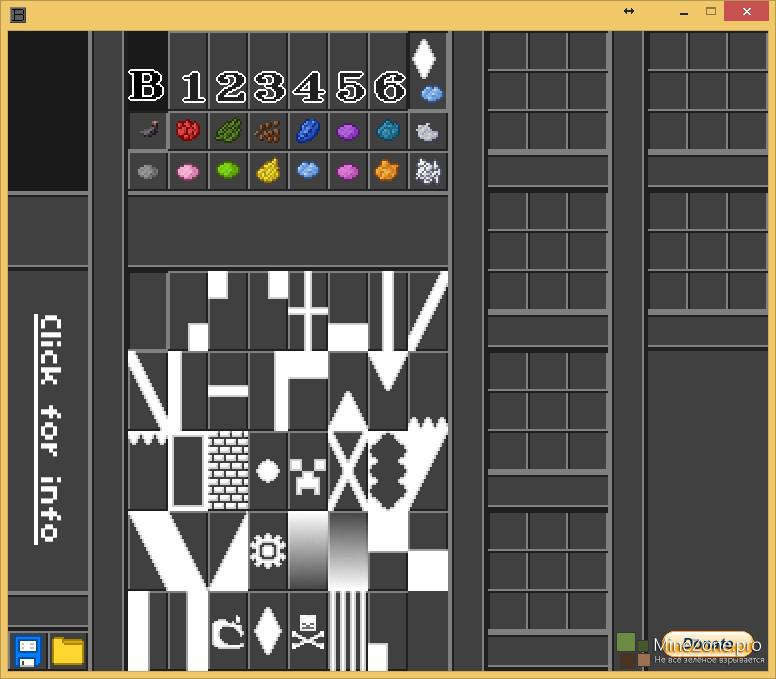The image size is (776, 679).
Task: Choose the black ink sac dye
Action: [x=148, y=130]
